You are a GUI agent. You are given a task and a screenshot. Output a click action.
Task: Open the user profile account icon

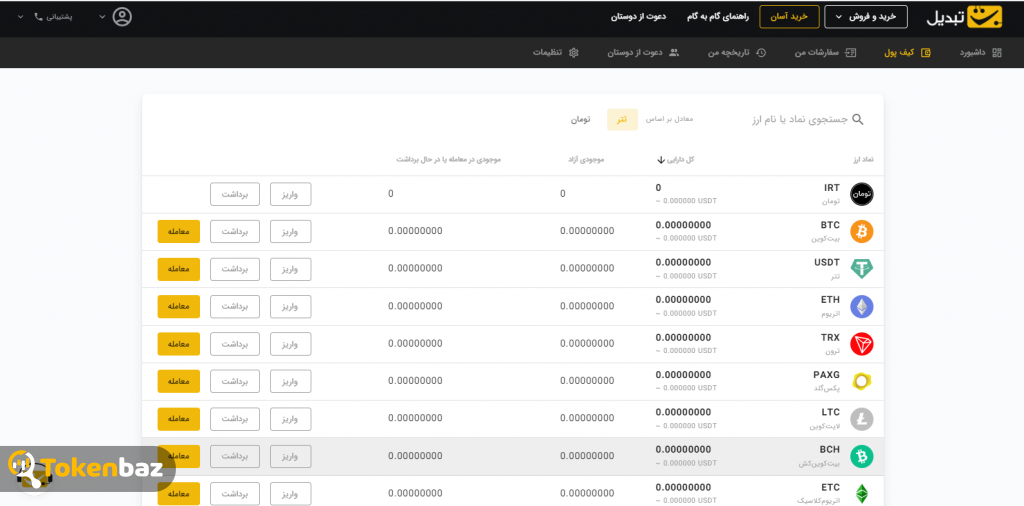pyautogui.click(x=122, y=16)
